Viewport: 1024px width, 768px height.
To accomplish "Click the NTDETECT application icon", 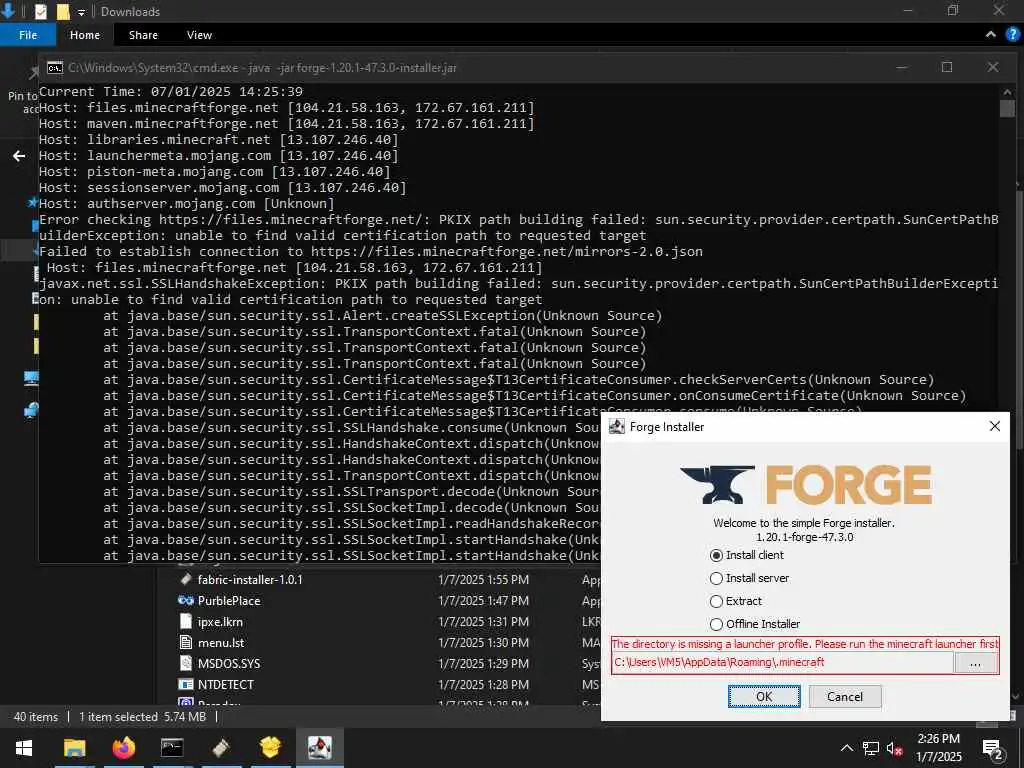I will coord(185,684).
